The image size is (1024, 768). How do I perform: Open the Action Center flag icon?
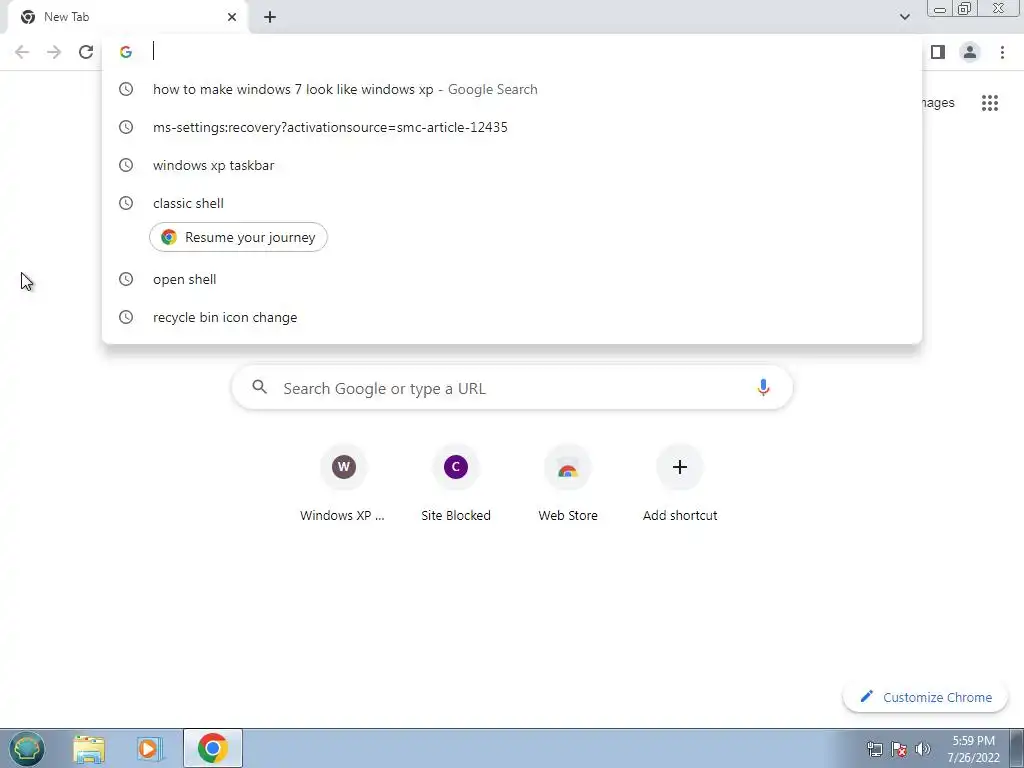click(899, 749)
